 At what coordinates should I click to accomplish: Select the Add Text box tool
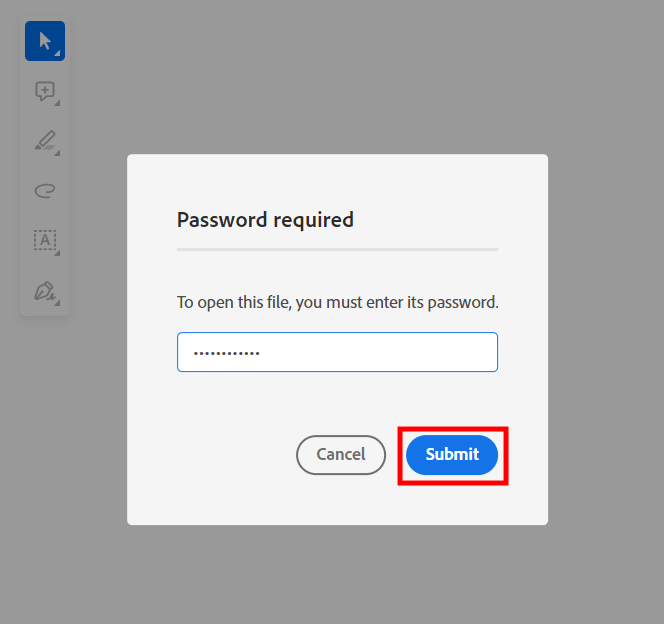[x=44, y=240]
